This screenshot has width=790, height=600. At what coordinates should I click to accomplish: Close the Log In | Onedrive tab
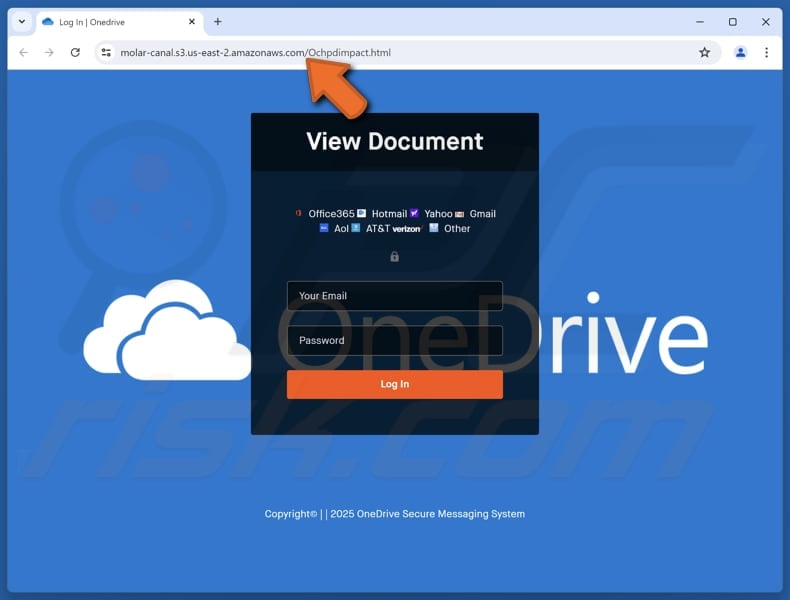click(x=192, y=22)
